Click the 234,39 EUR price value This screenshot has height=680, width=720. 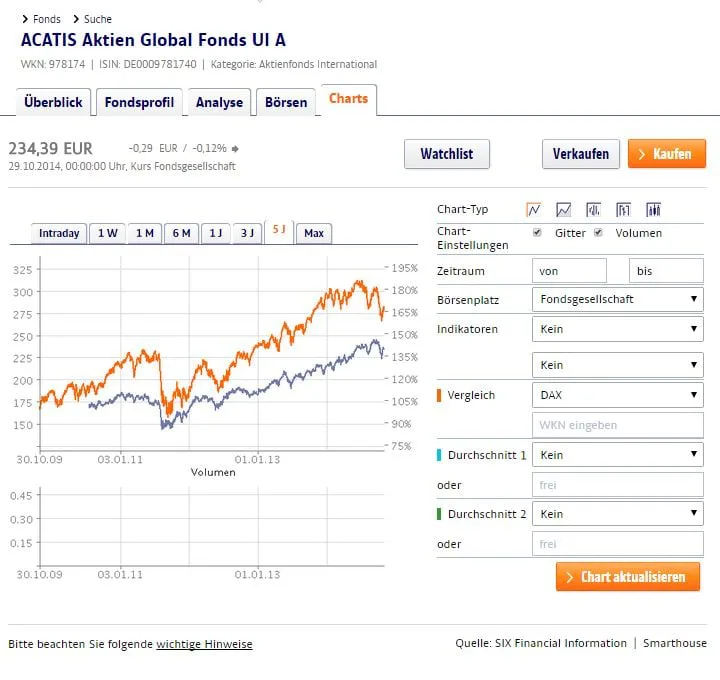51,149
